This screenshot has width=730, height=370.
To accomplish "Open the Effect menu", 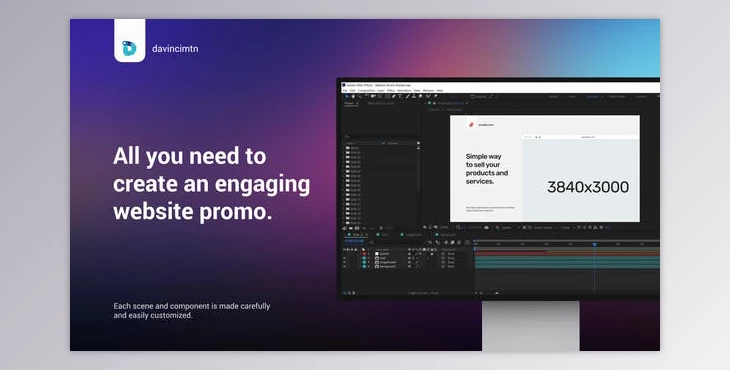I will [391, 90].
